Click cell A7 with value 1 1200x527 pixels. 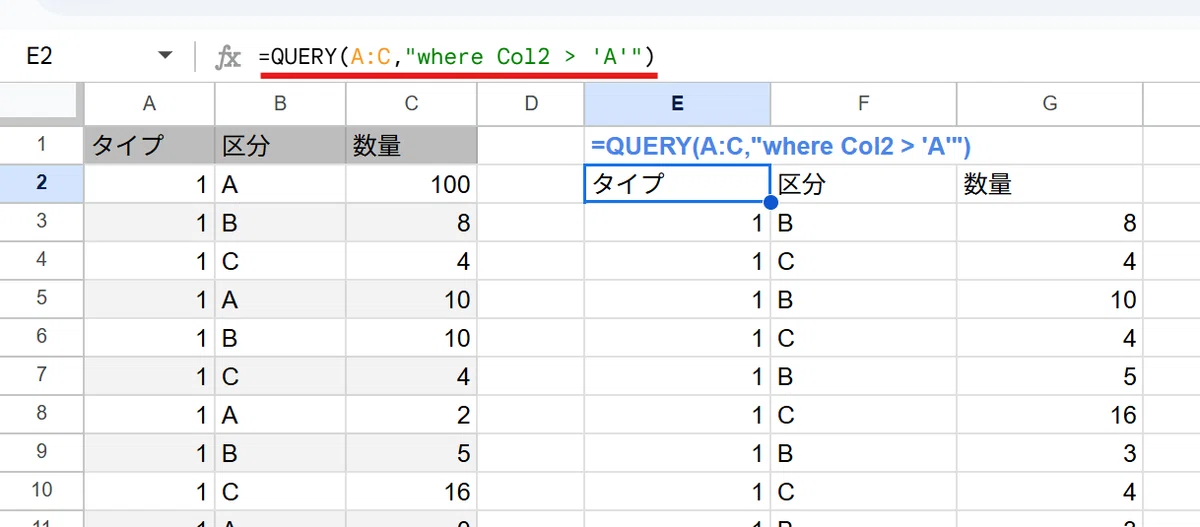tap(149, 375)
